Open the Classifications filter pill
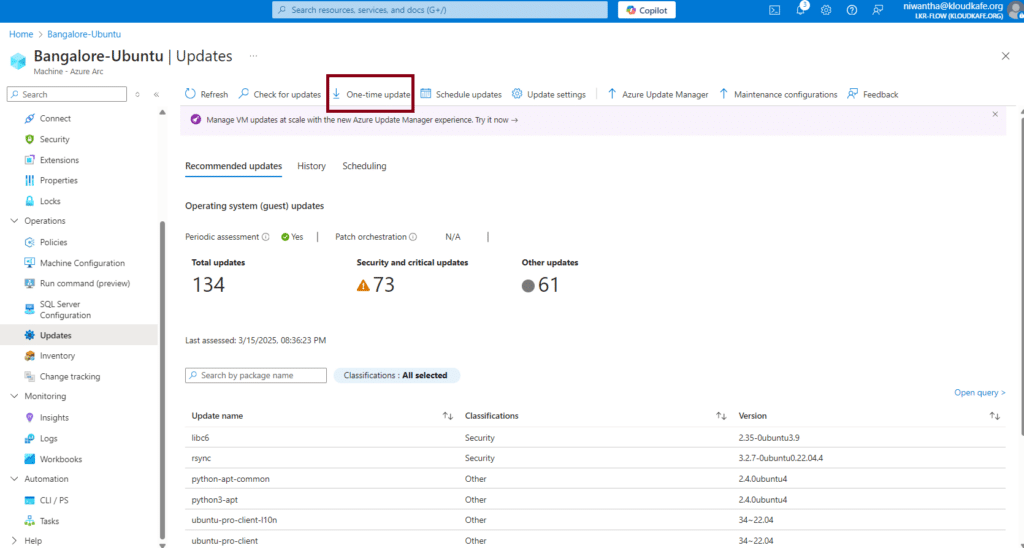 [396, 376]
